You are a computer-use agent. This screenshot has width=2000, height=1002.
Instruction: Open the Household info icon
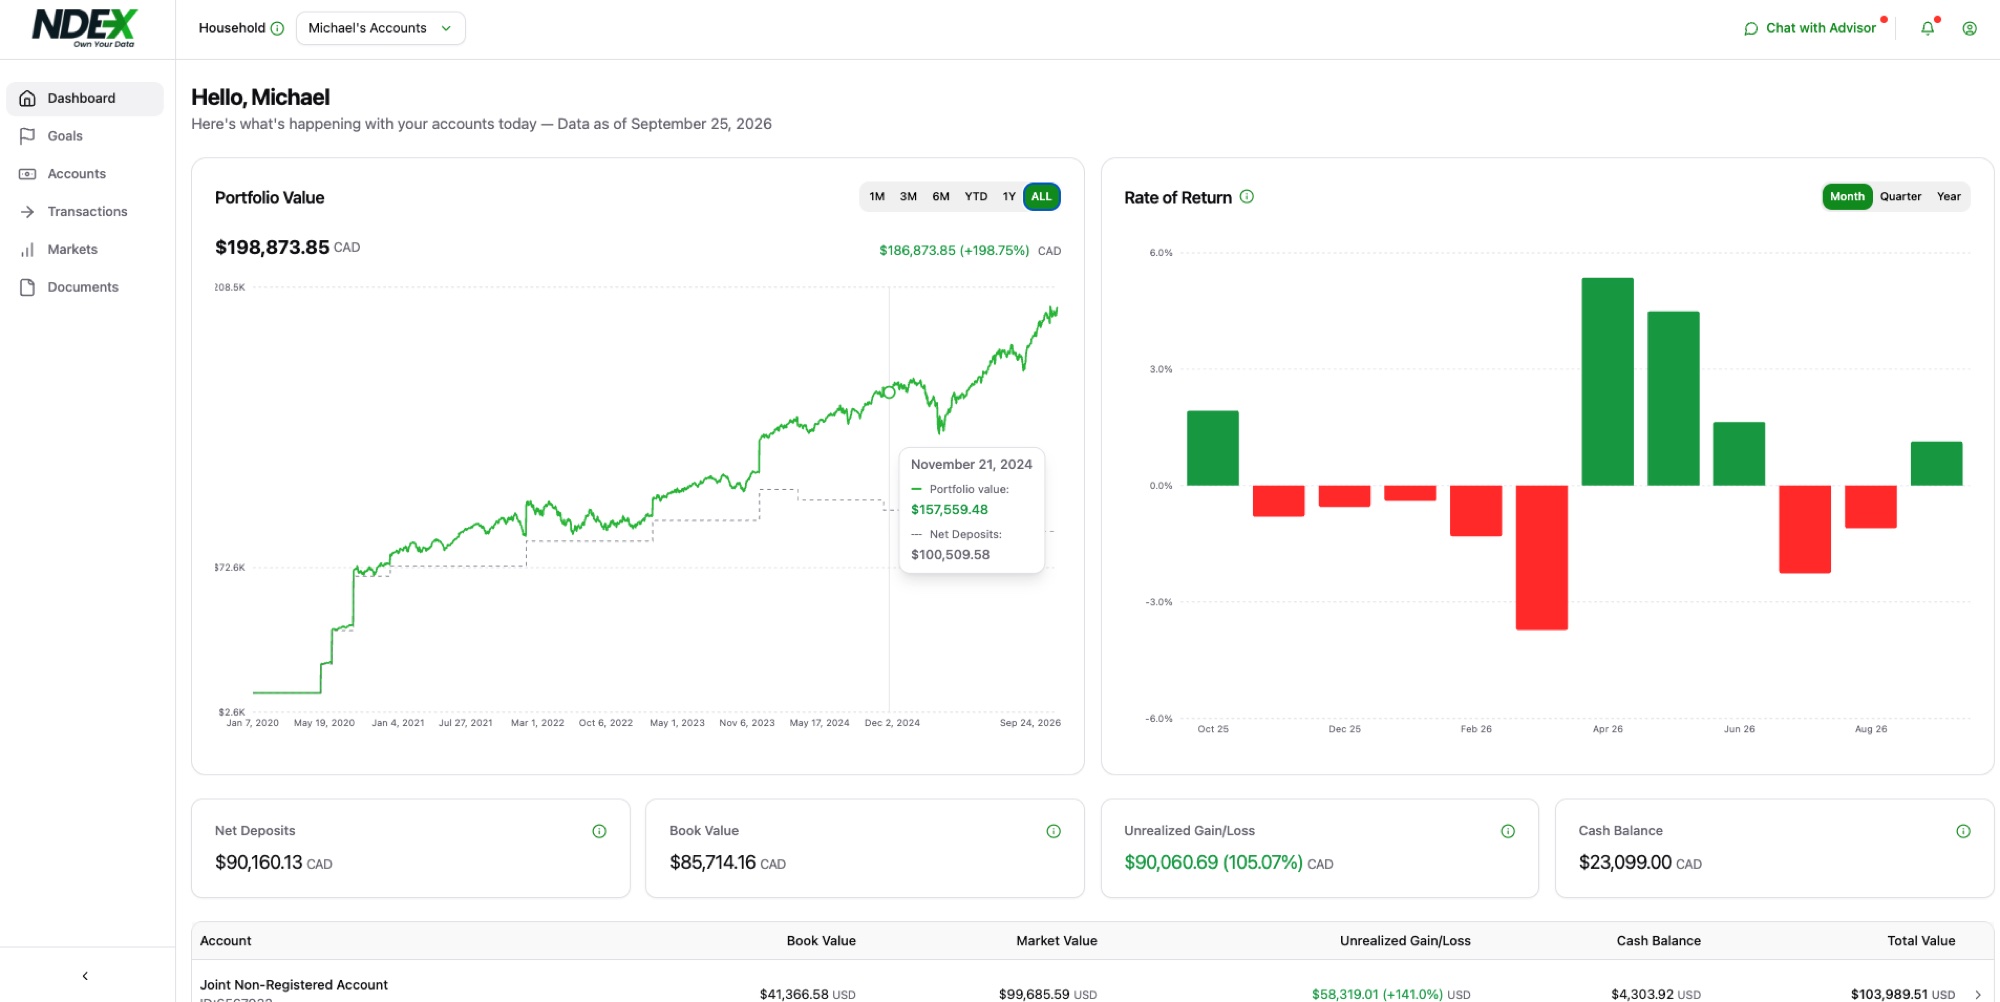click(x=278, y=29)
